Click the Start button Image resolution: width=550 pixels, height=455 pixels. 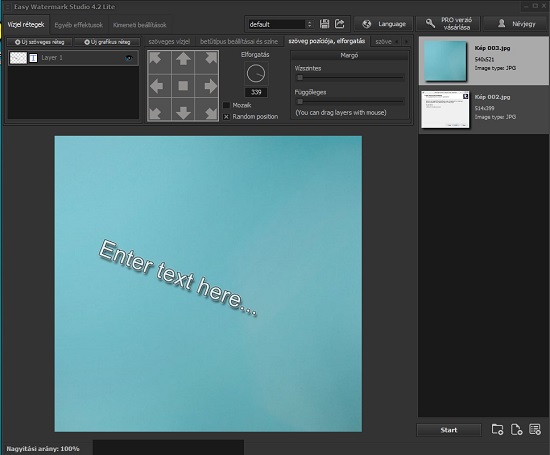(449, 430)
